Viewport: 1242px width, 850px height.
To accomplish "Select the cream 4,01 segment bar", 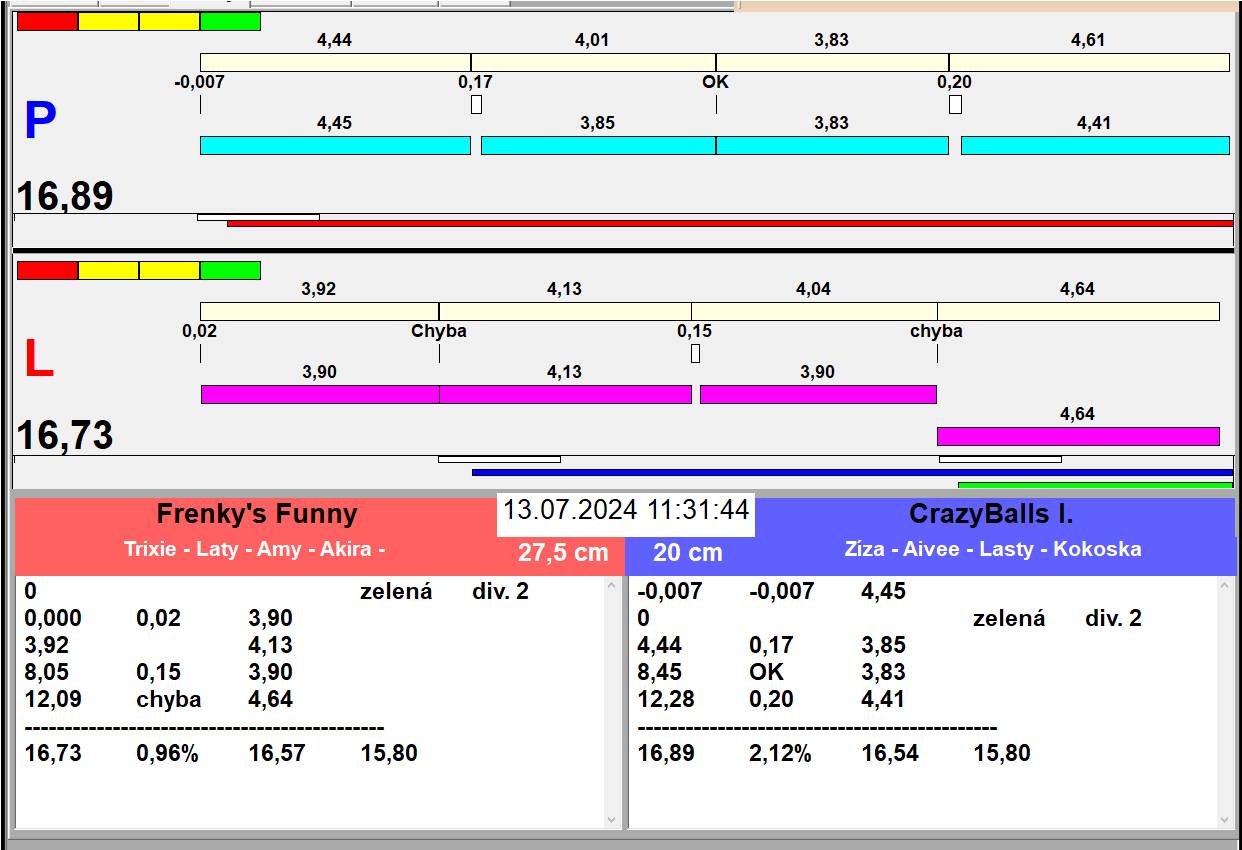I will pos(593,62).
